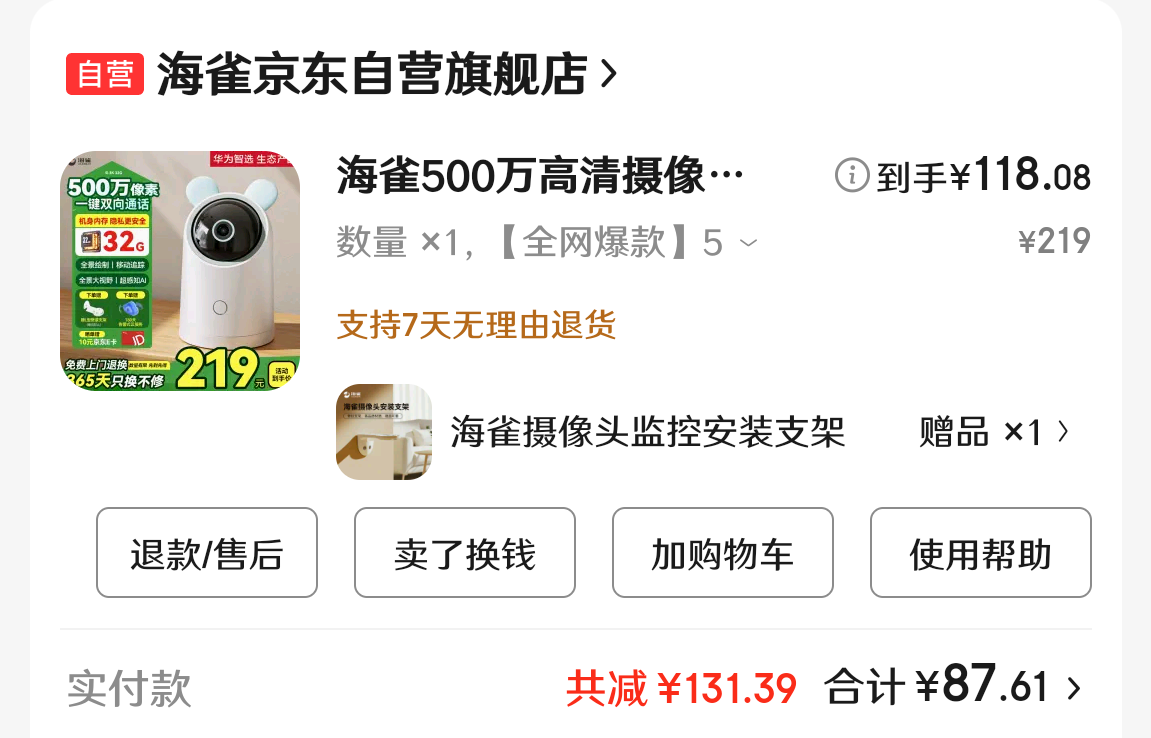Open the camera product thumbnail

click(180, 271)
